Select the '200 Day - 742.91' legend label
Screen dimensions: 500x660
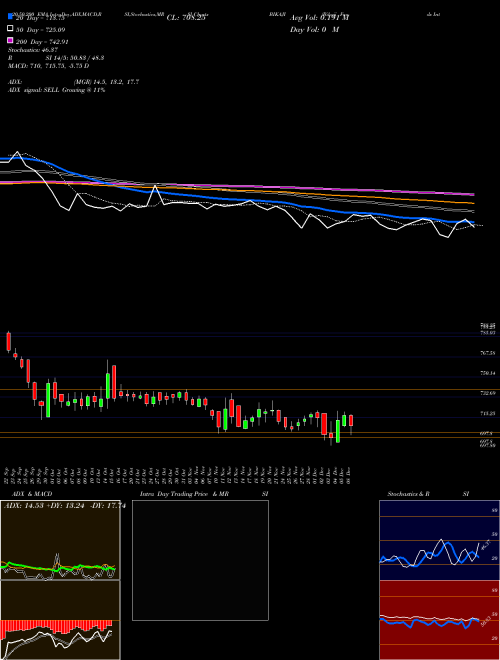coord(42,42)
